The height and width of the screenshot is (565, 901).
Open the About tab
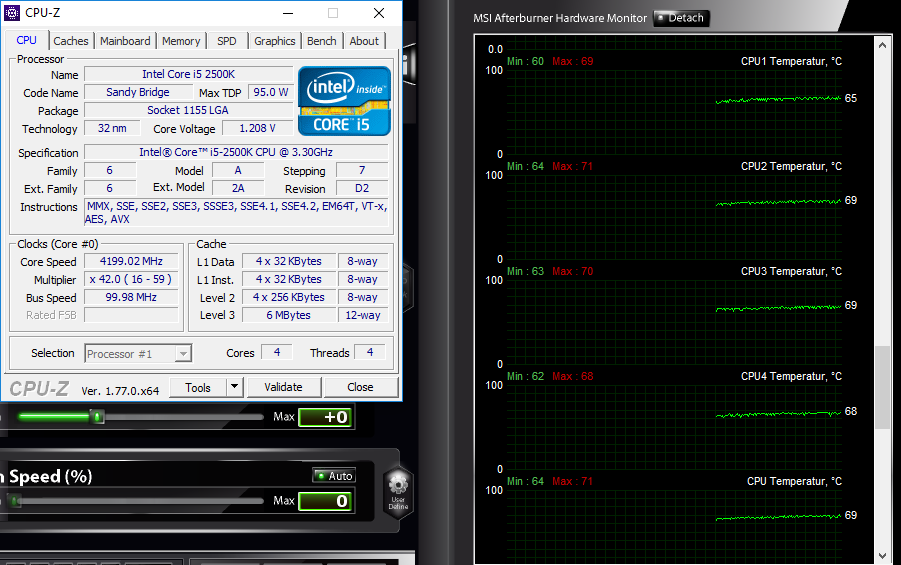(364, 41)
